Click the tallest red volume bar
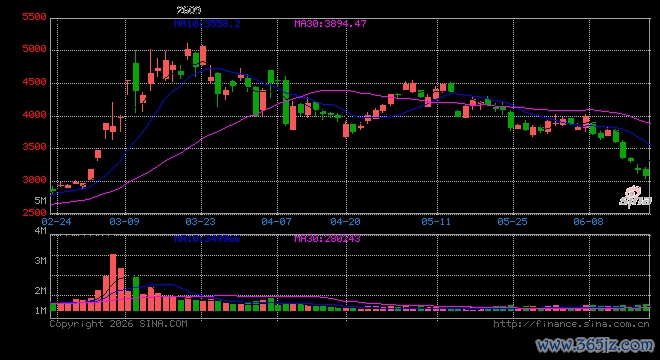 point(113,283)
